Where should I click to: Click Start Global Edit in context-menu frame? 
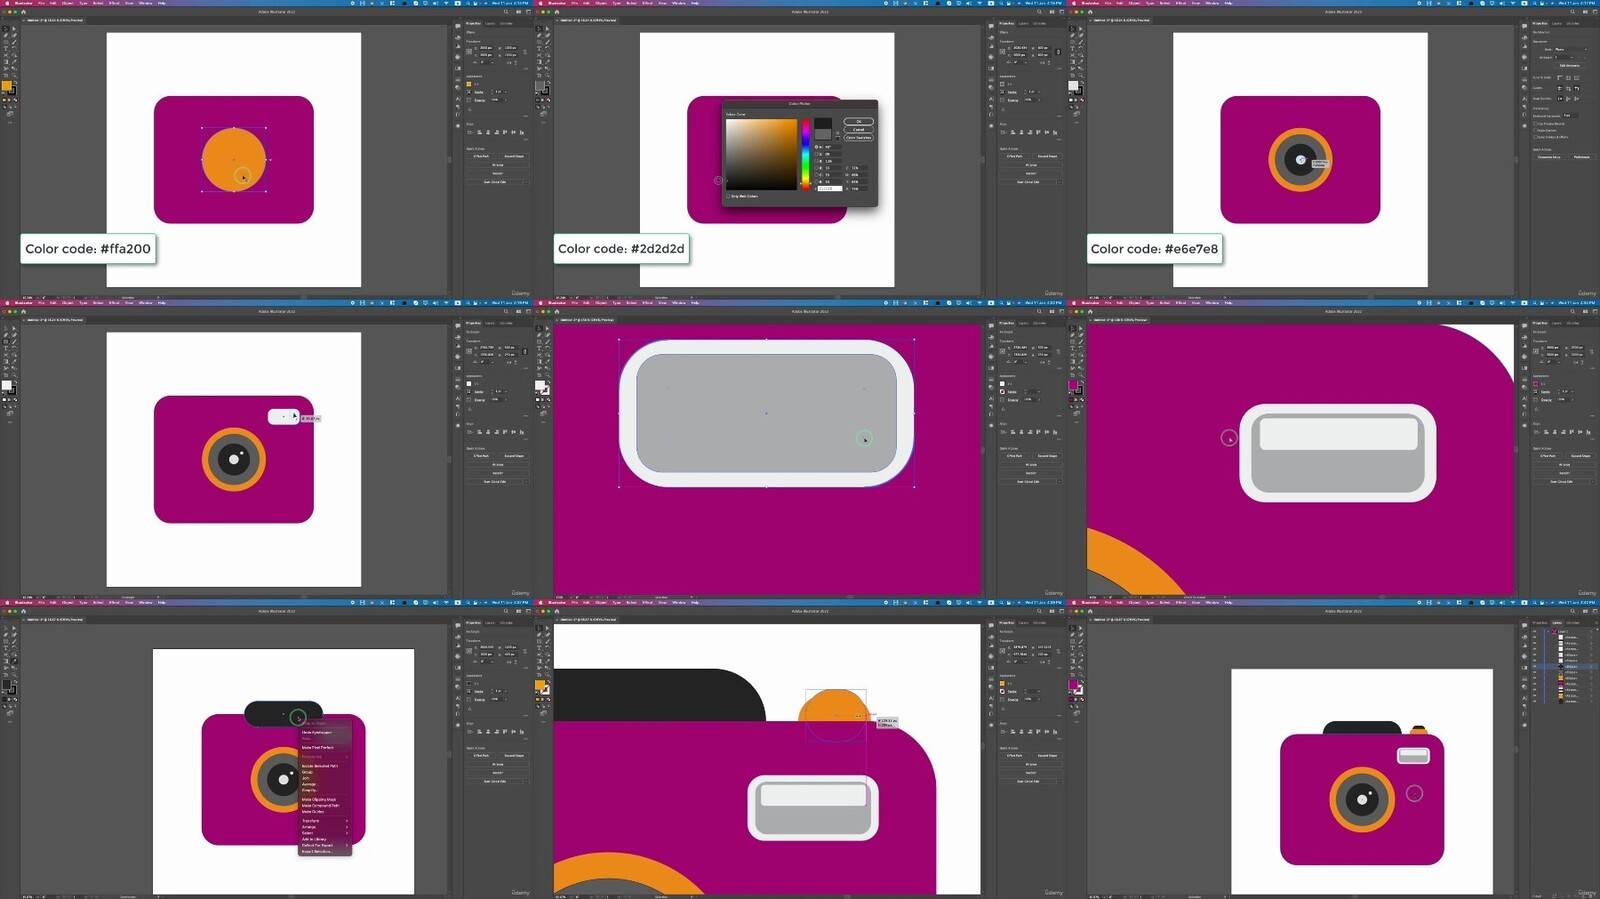coord(497,782)
